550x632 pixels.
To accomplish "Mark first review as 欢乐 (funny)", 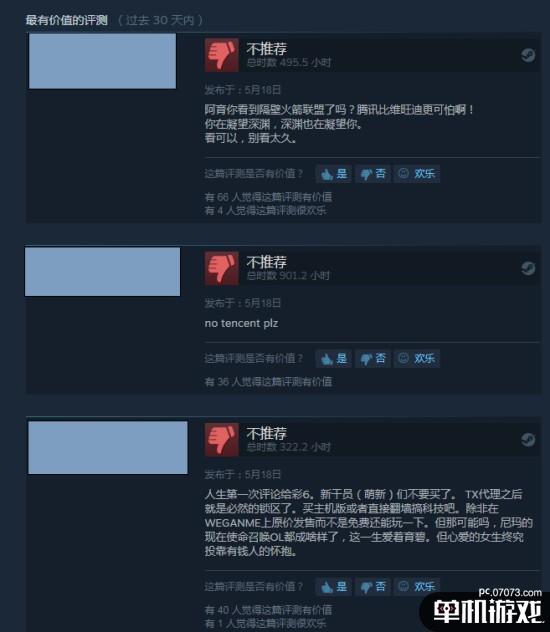I will click(x=417, y=174).
